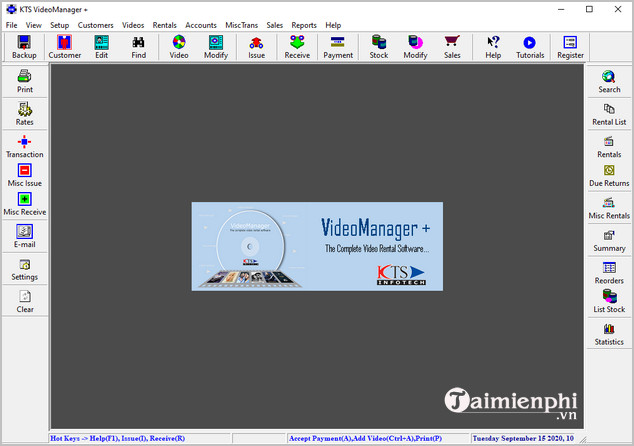Click the VideoManager + splash banner
The image size is (634, 446).
317,246
